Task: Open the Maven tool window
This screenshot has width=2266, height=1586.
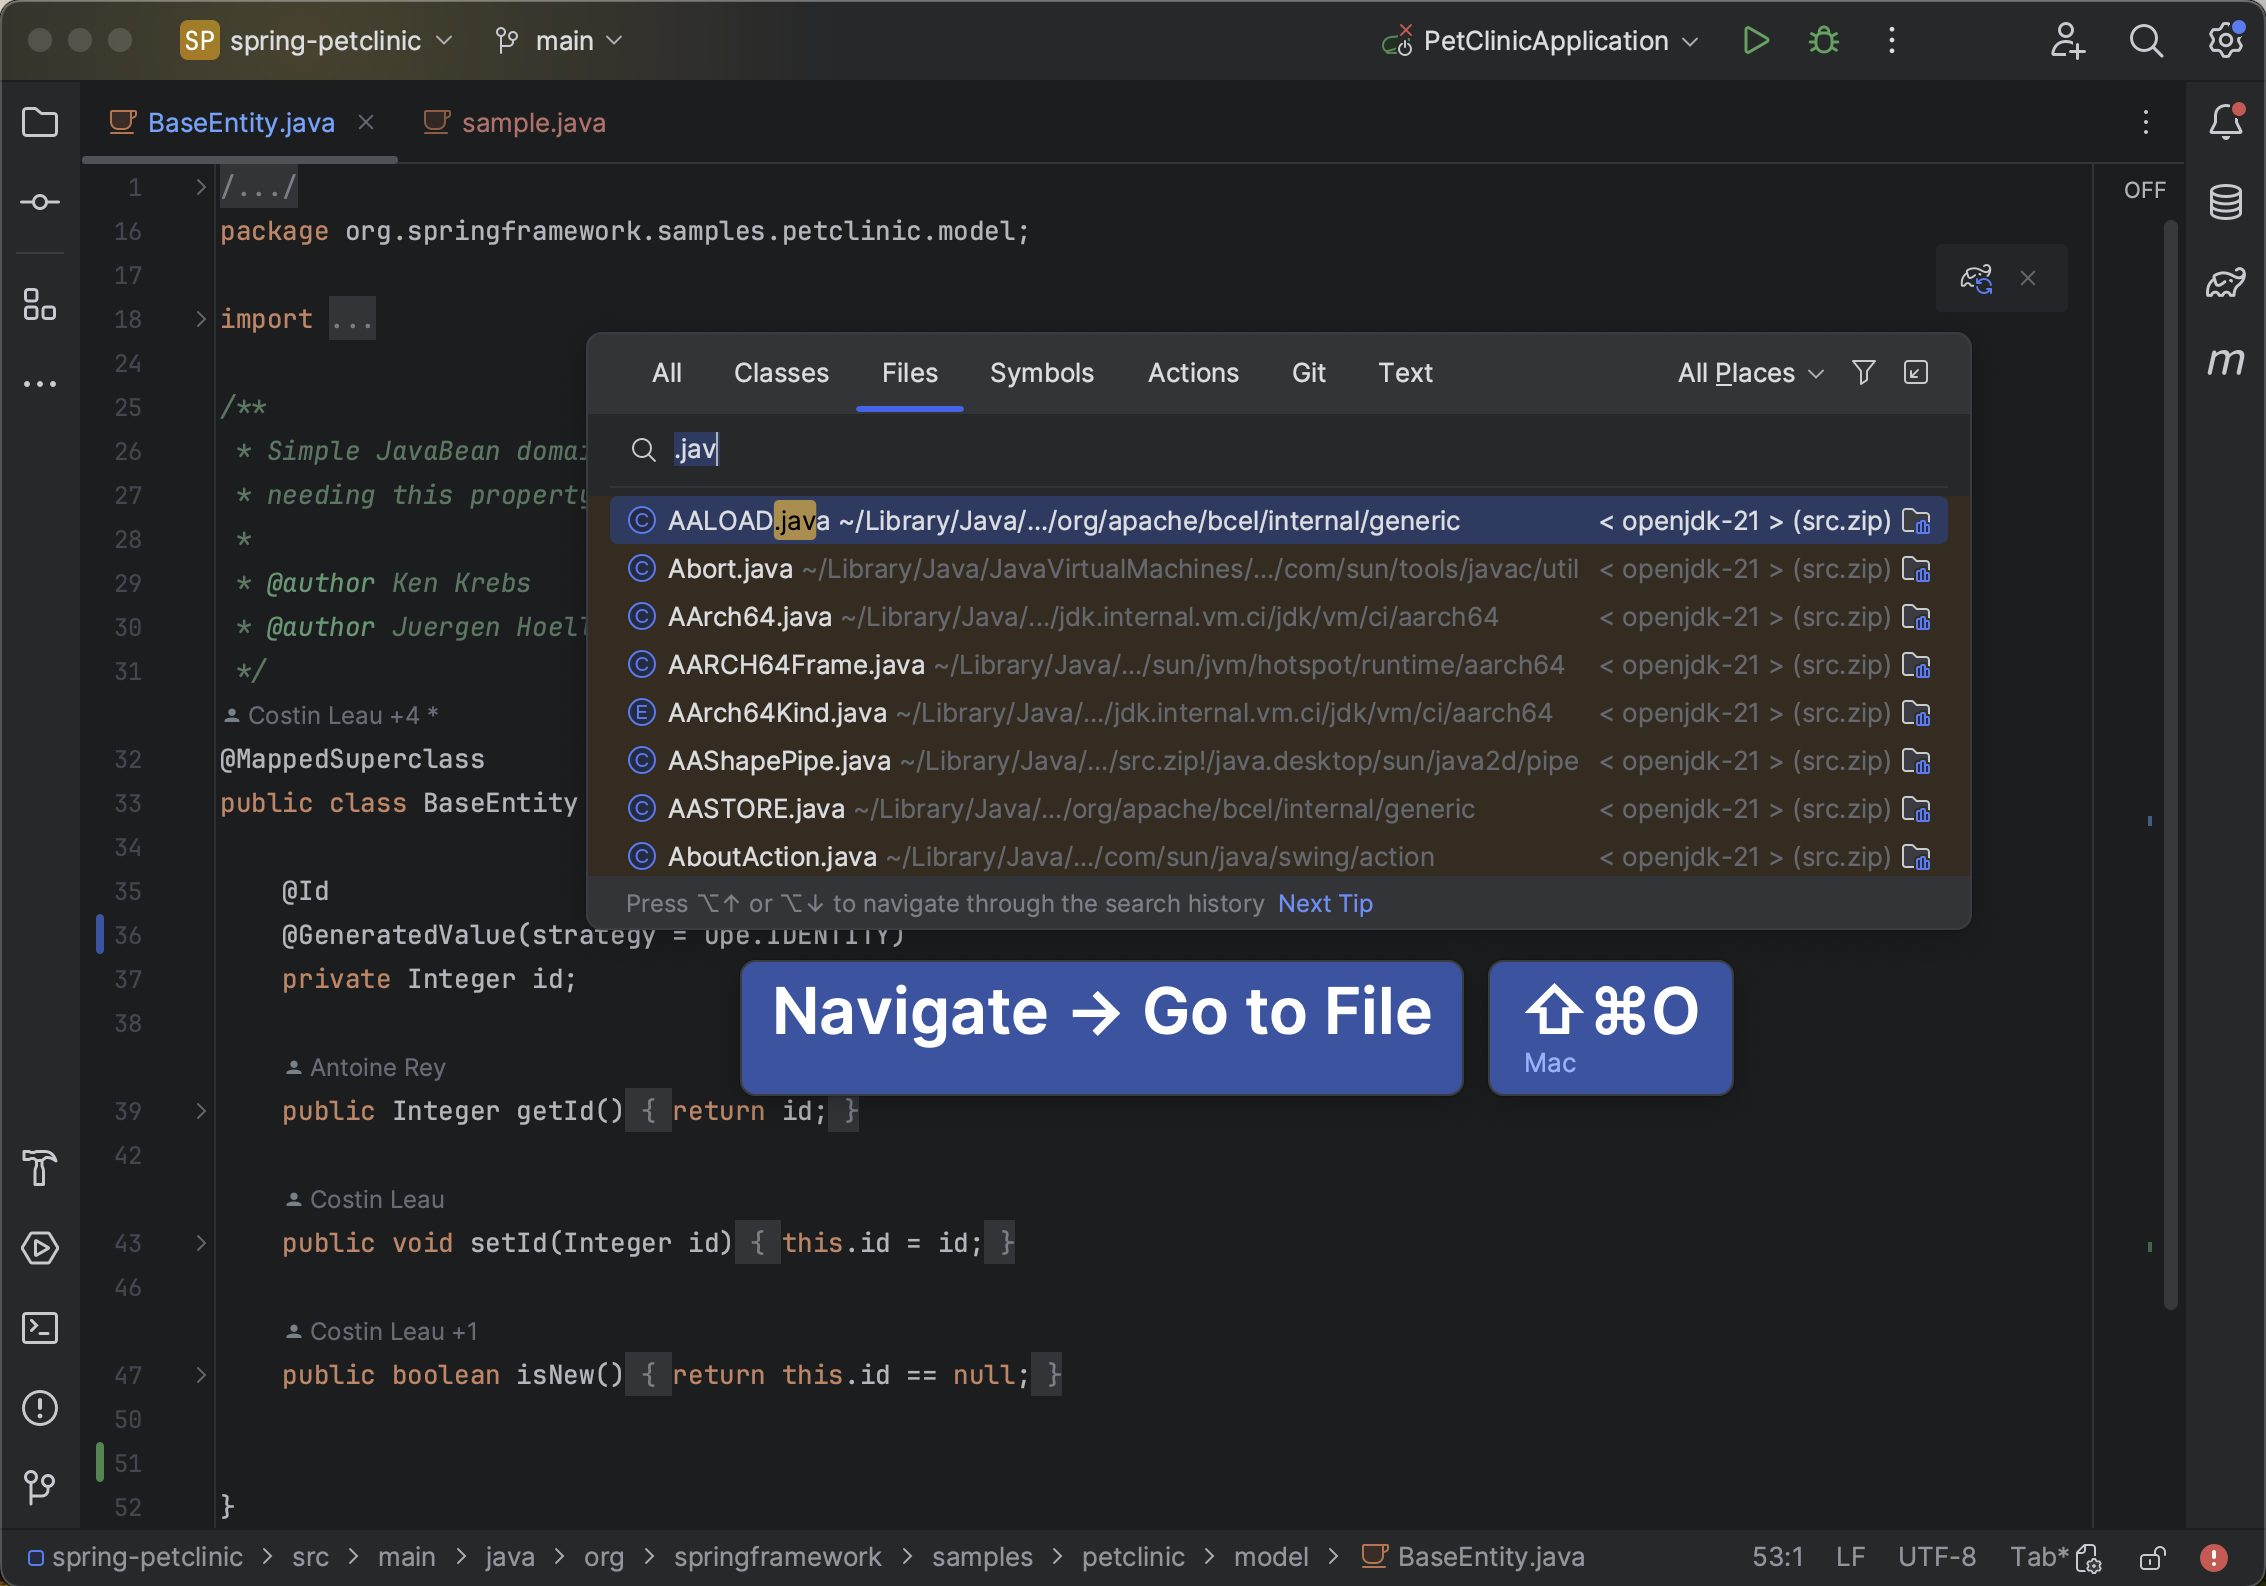Action: 2227,362
